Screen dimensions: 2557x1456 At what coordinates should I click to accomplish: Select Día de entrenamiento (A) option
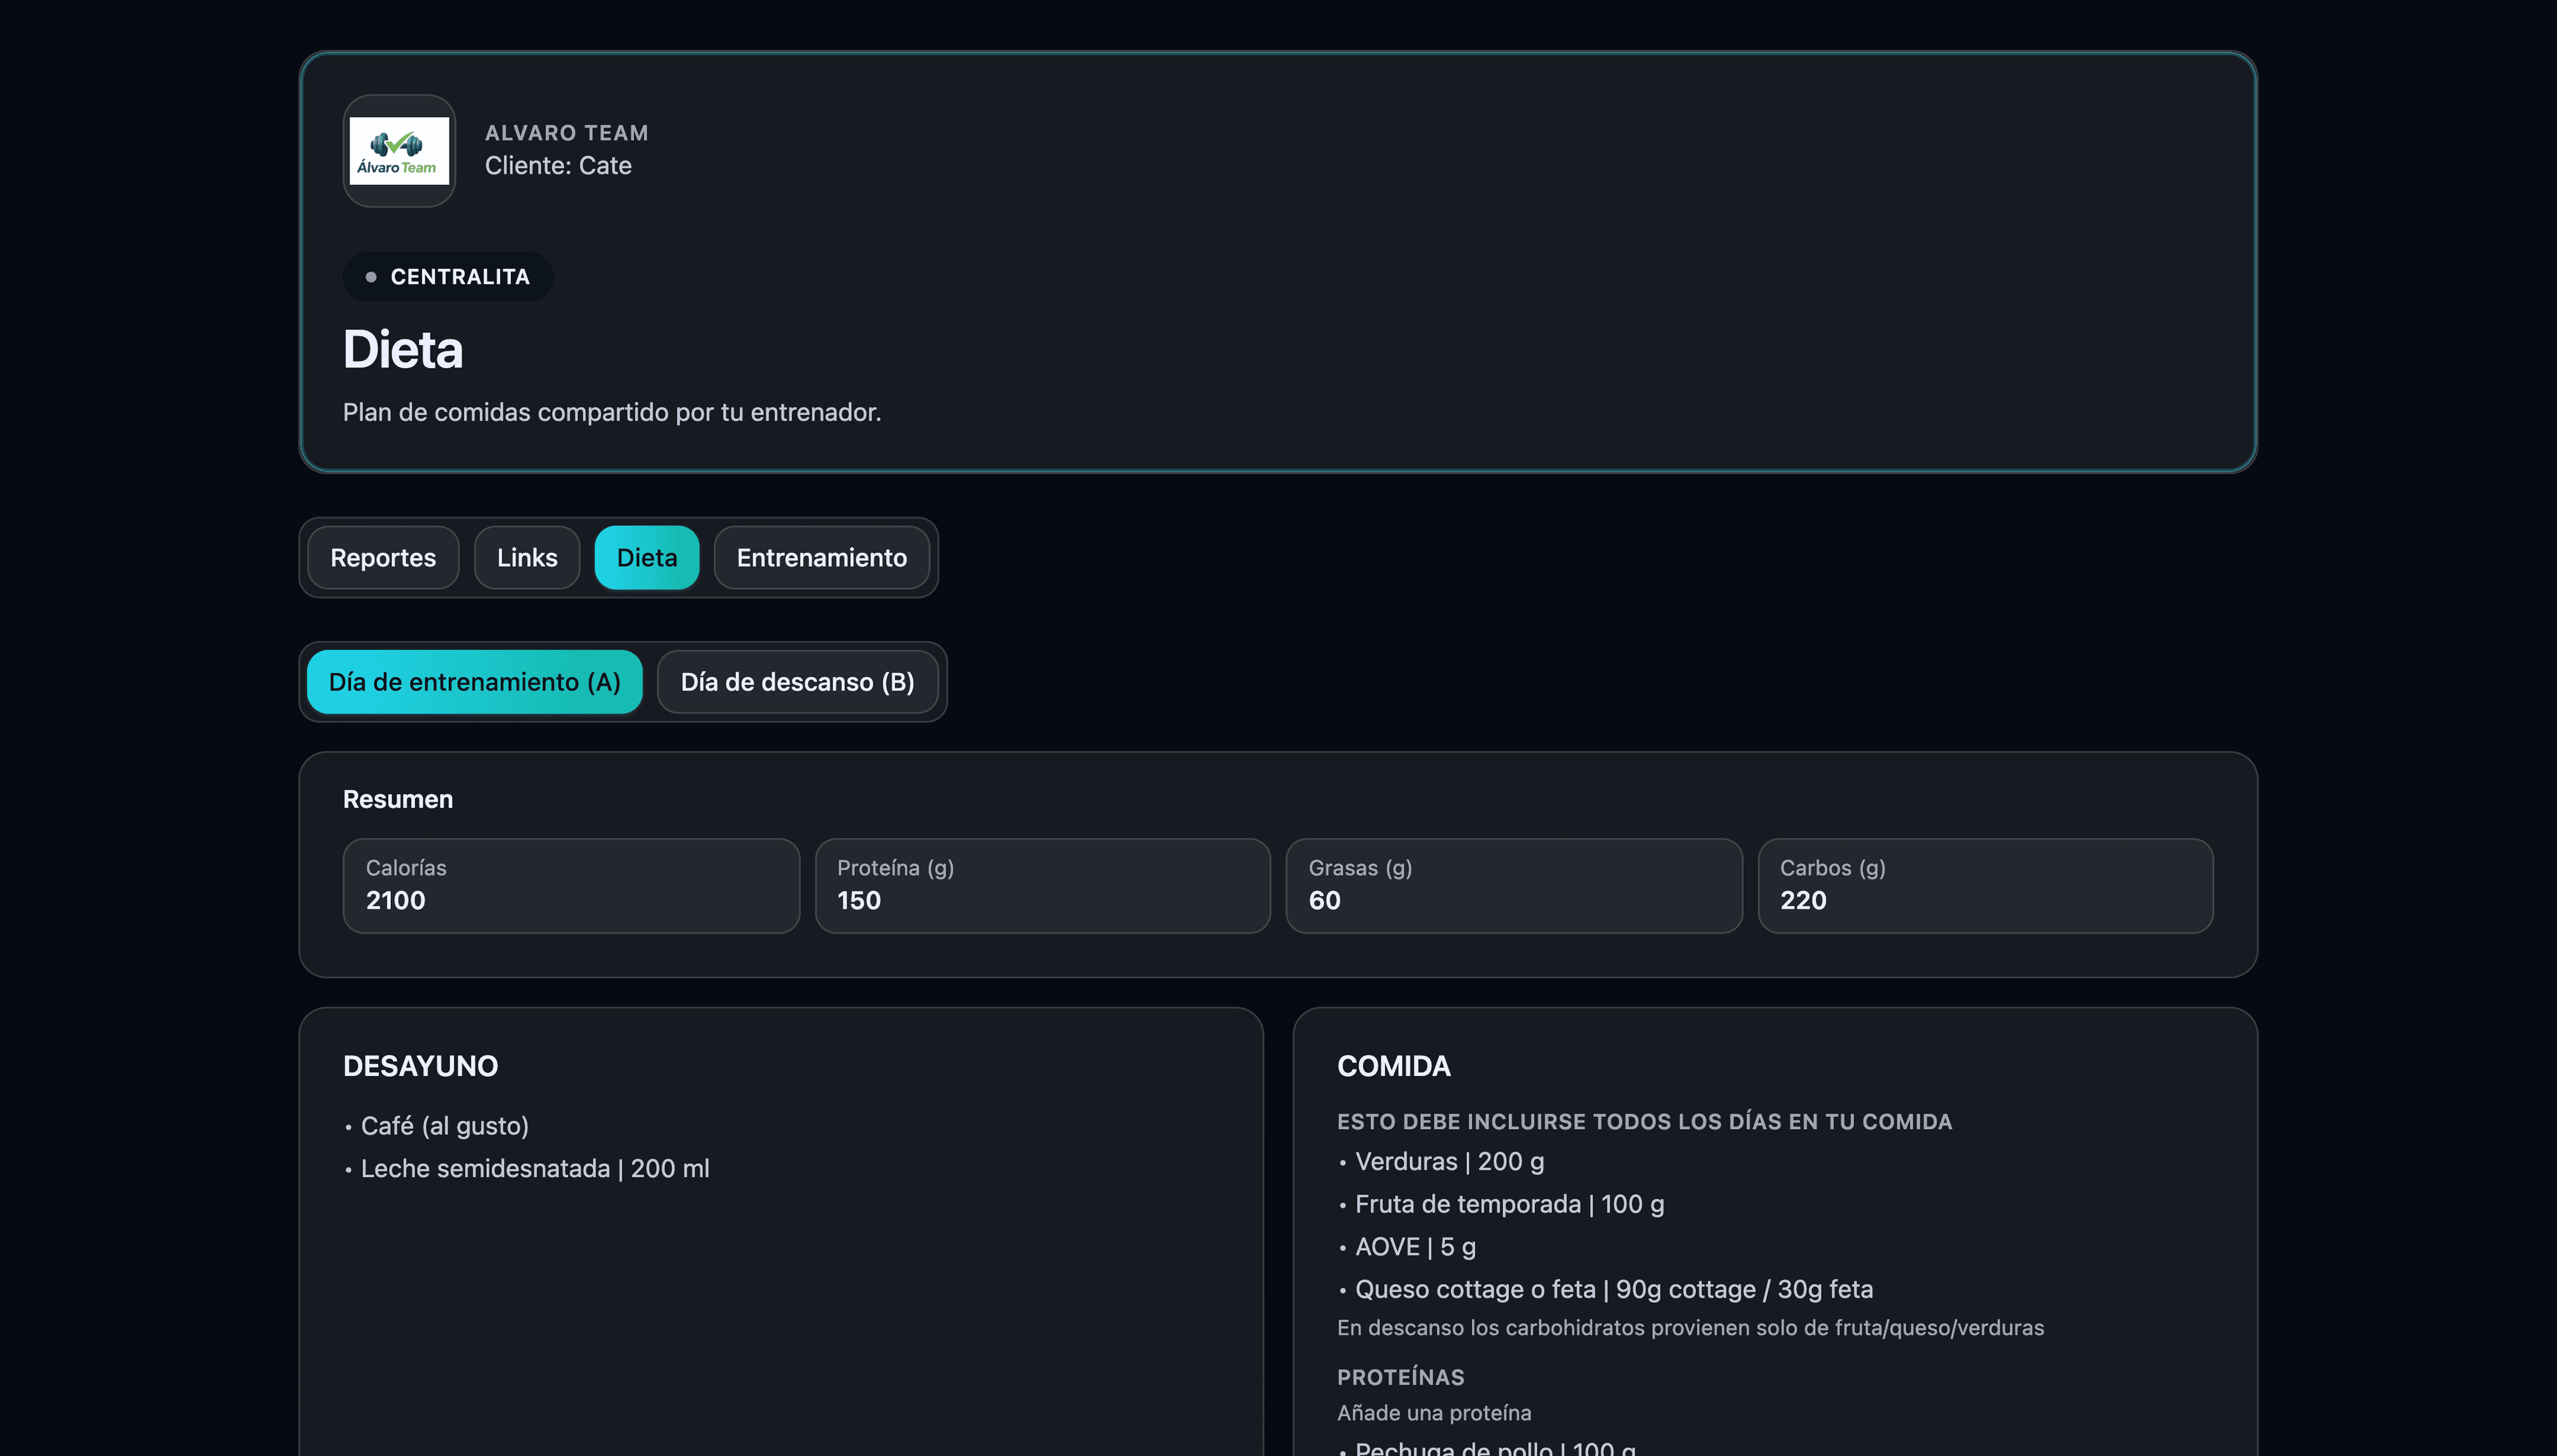(x=474, y=682)
